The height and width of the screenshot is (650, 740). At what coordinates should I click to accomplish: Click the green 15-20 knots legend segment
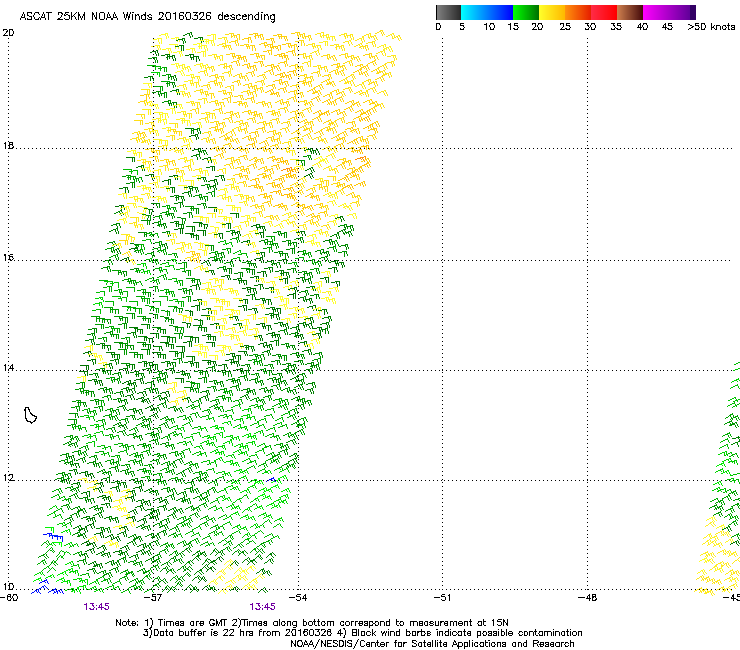pos(526,12)
